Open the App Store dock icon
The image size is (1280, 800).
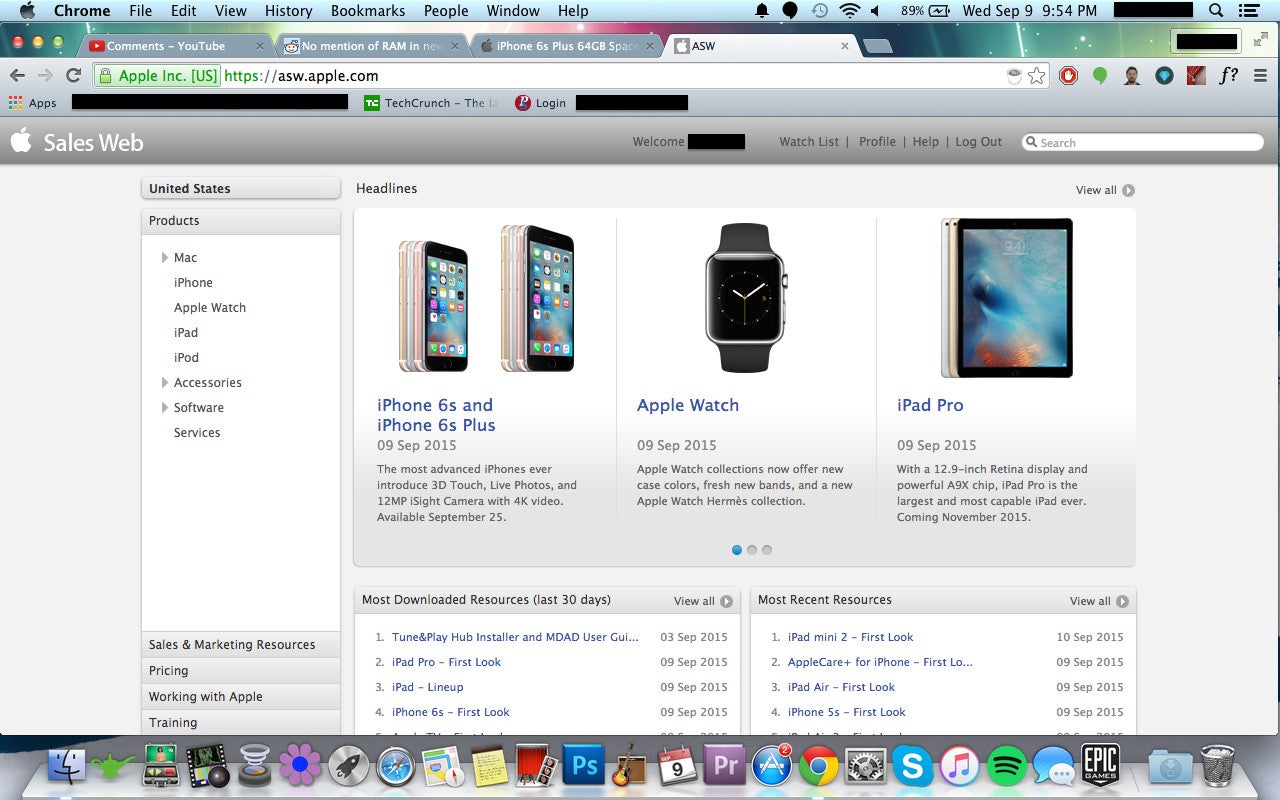pos(772,767)
